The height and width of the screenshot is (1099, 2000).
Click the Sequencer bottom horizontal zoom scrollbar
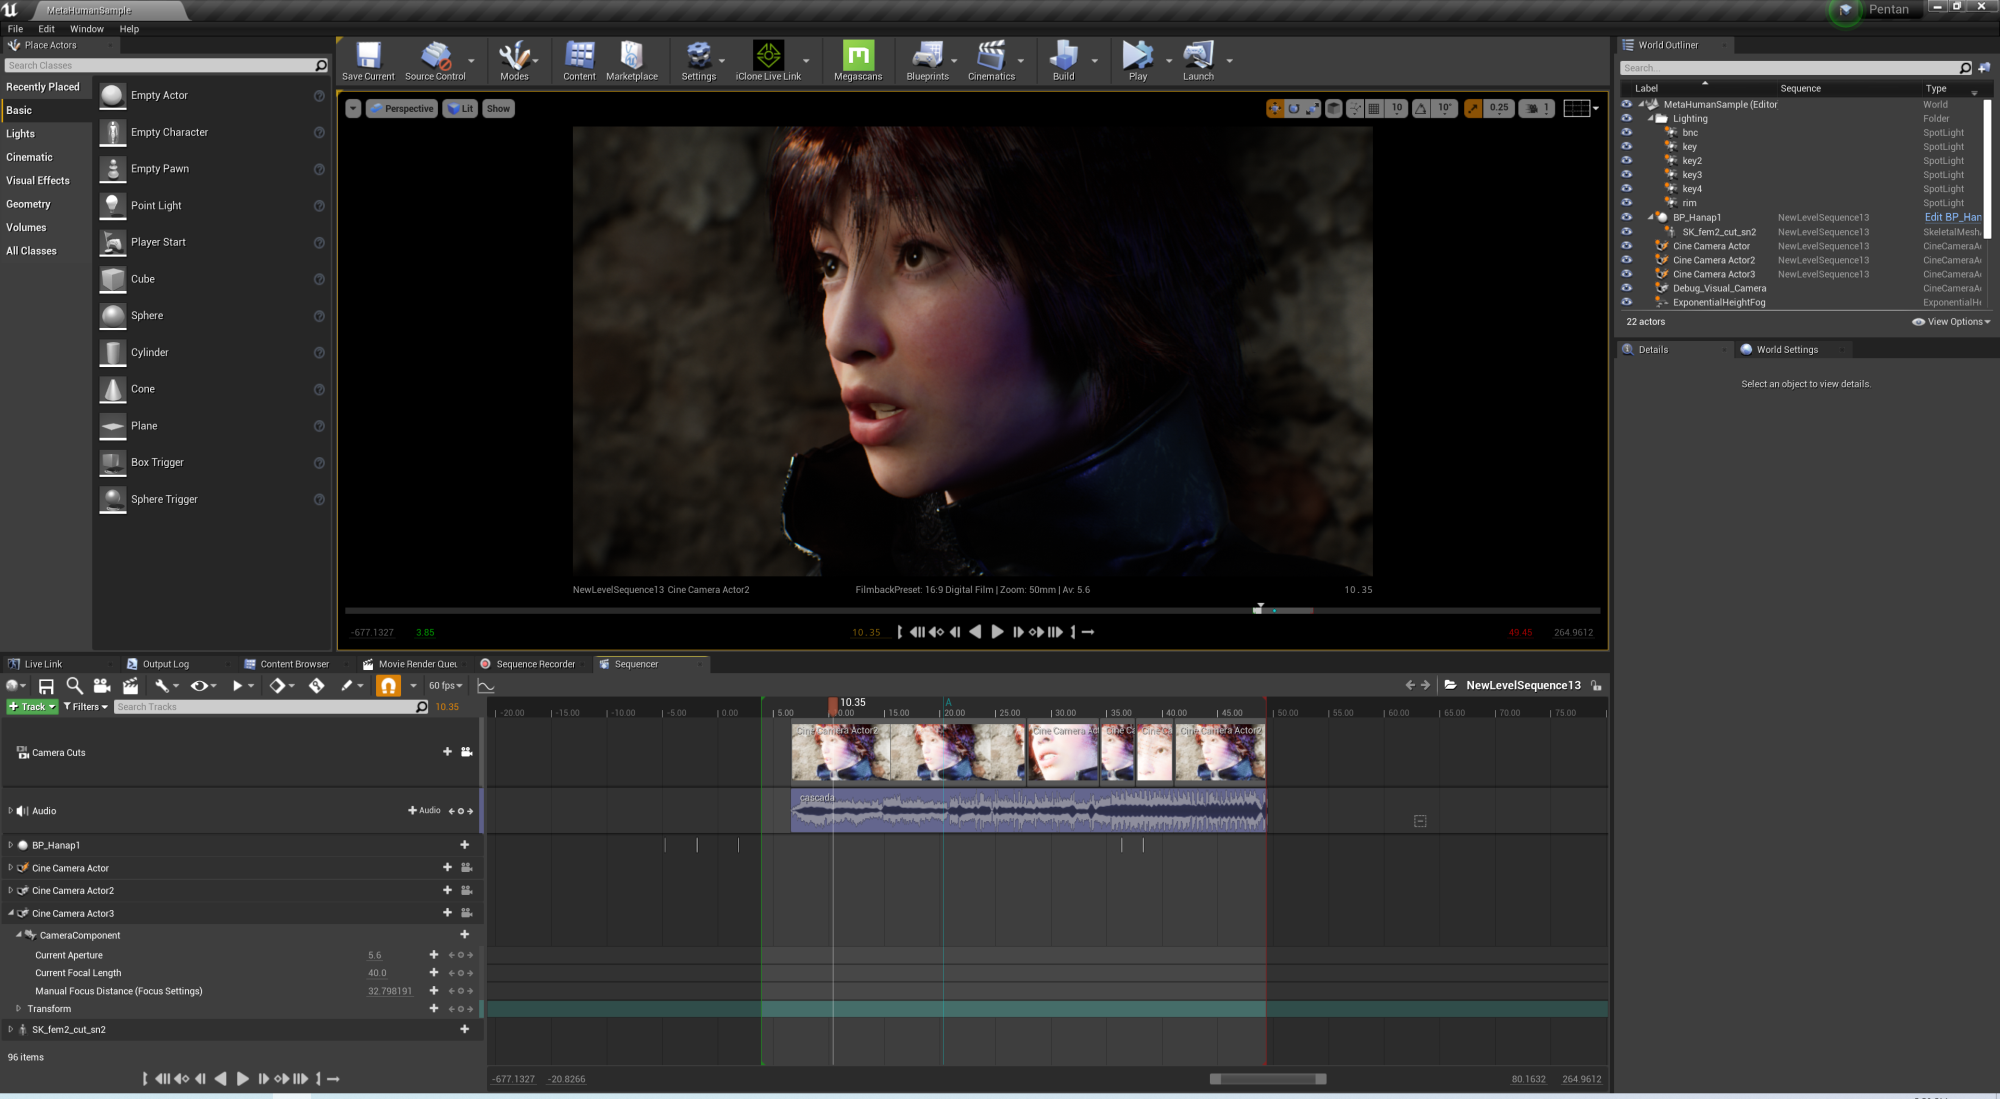click(1268, 1079)
